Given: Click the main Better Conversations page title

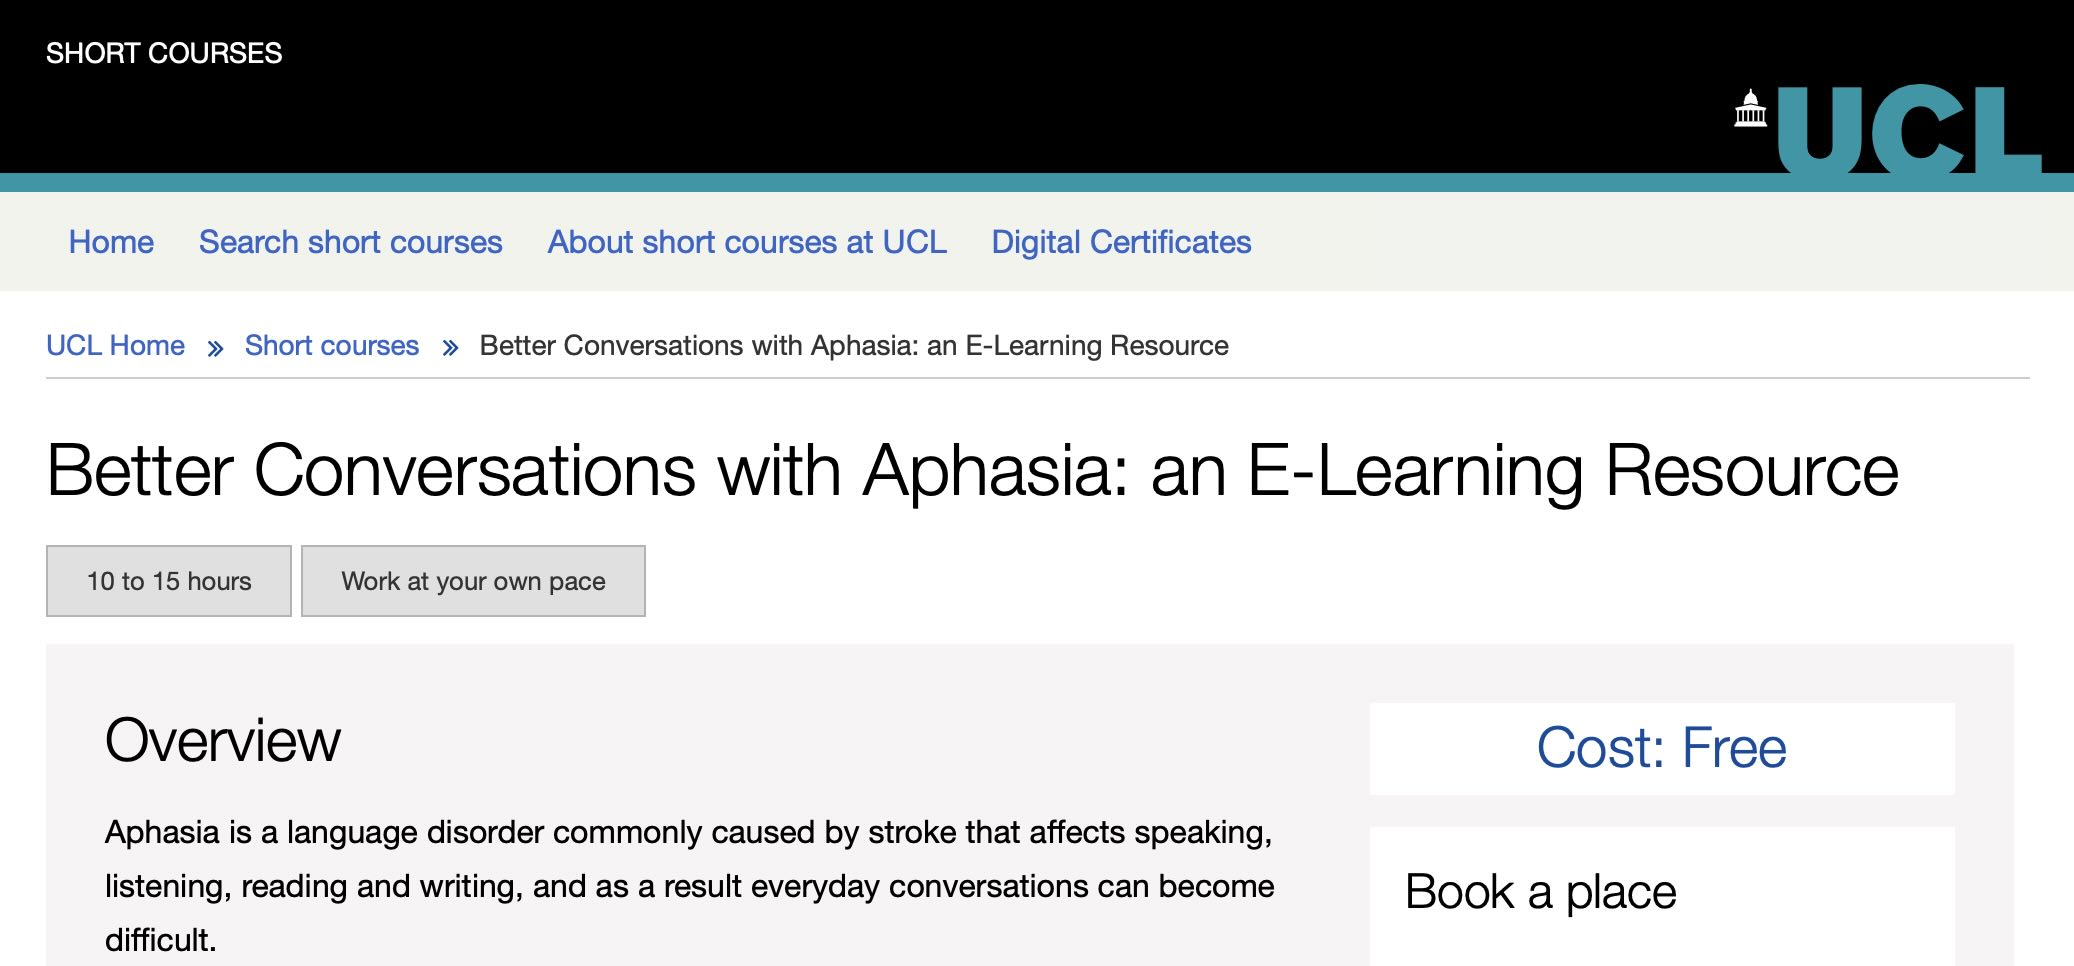Looking at the screenshot, I should (x=972, y=471).
